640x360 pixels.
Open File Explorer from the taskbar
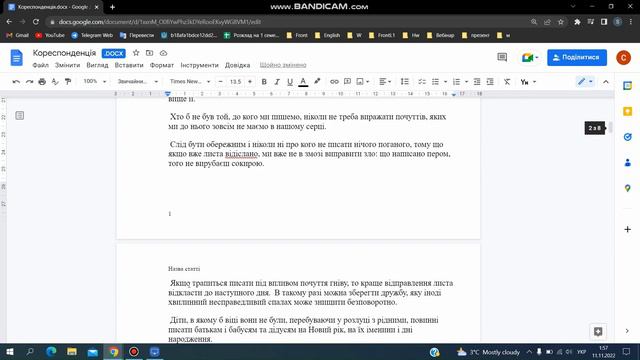(x=72, y=351)
